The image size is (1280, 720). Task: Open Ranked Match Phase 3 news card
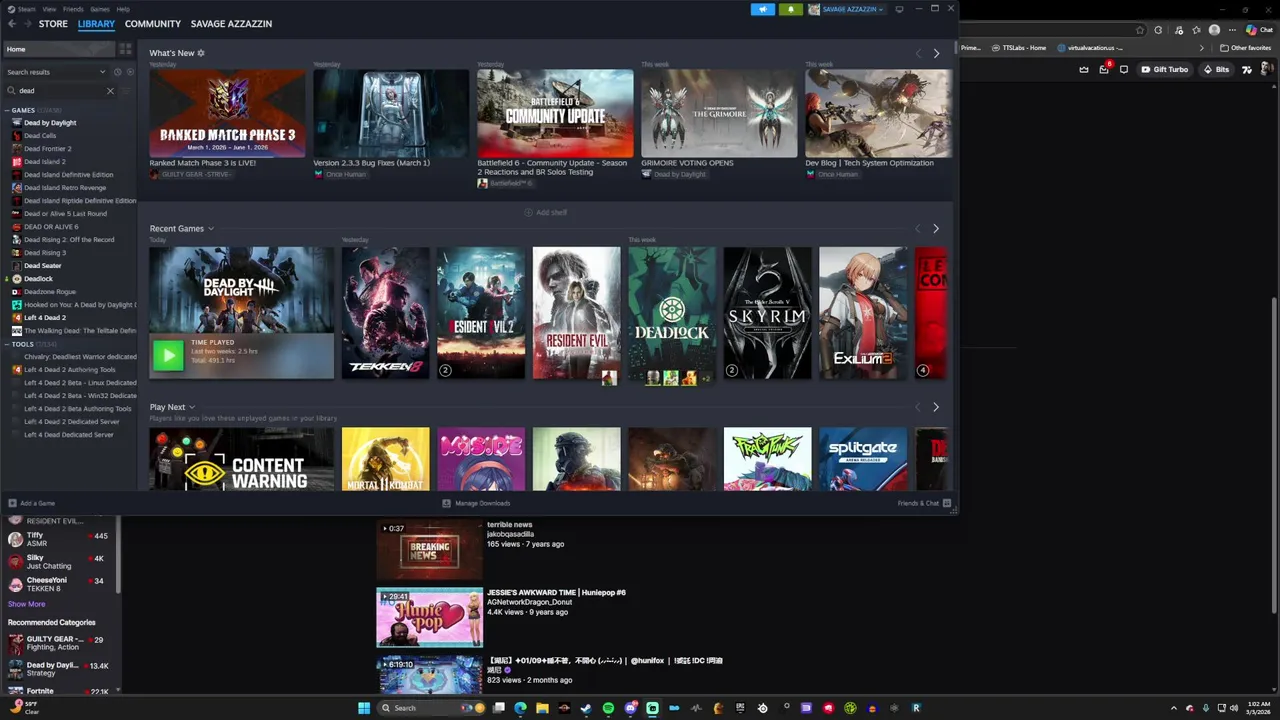tap(227, 113)
